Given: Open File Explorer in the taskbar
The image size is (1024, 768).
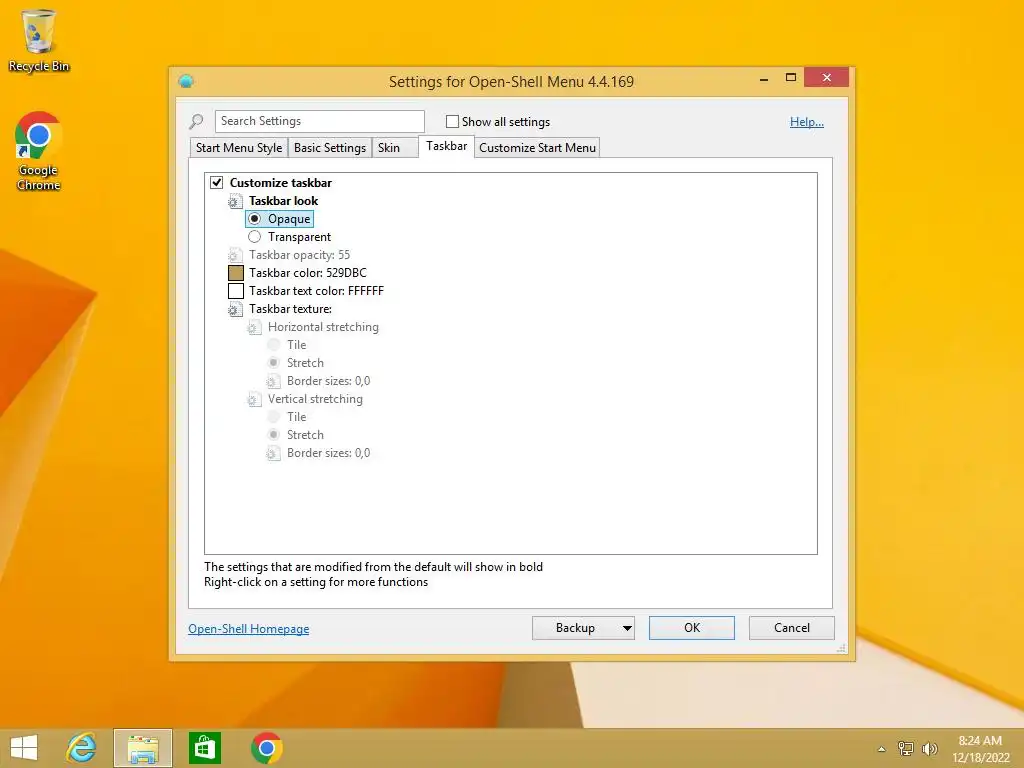Looking at the screenshot, I should point(143,748).
